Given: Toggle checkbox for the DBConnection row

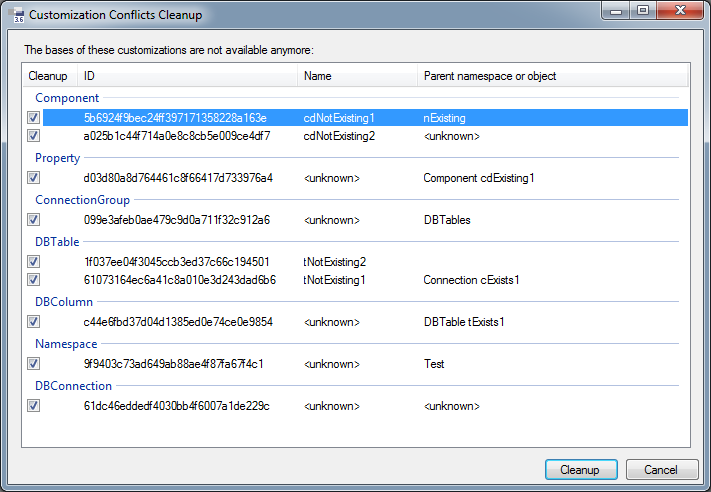Looking at the screenshot, I should point(34,405).
